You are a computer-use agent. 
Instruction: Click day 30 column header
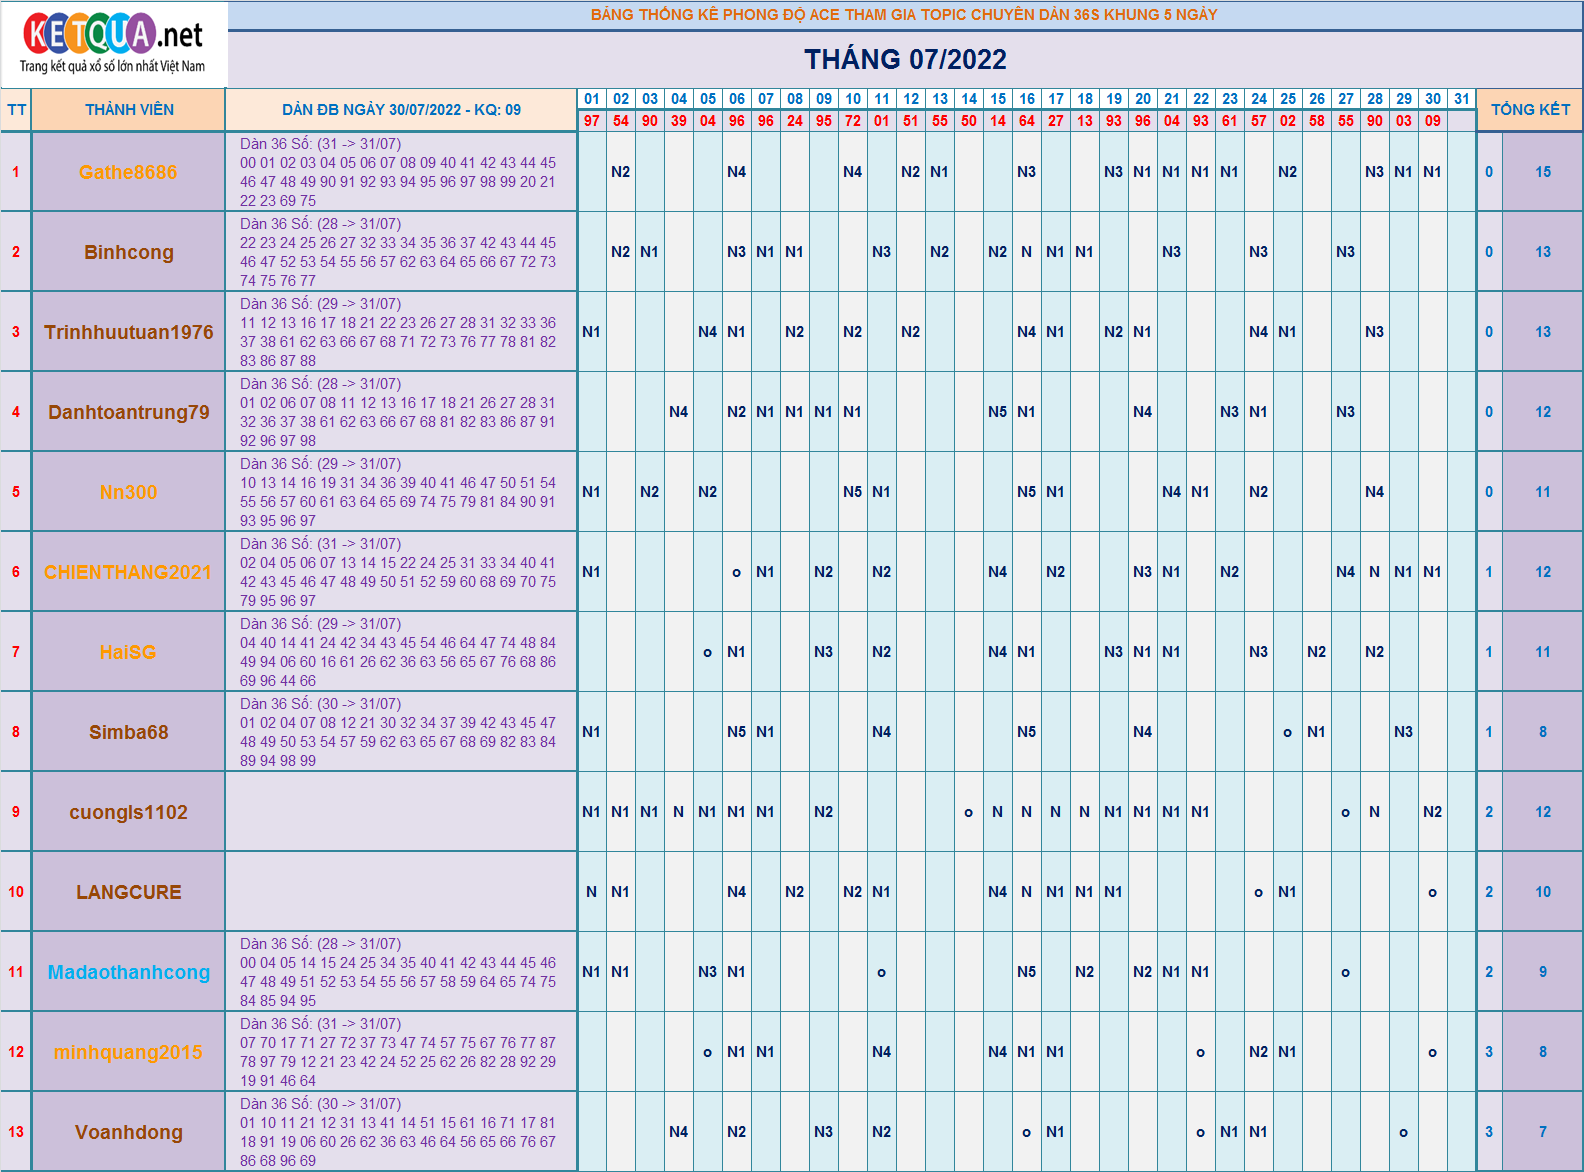tap(1433, 99)
